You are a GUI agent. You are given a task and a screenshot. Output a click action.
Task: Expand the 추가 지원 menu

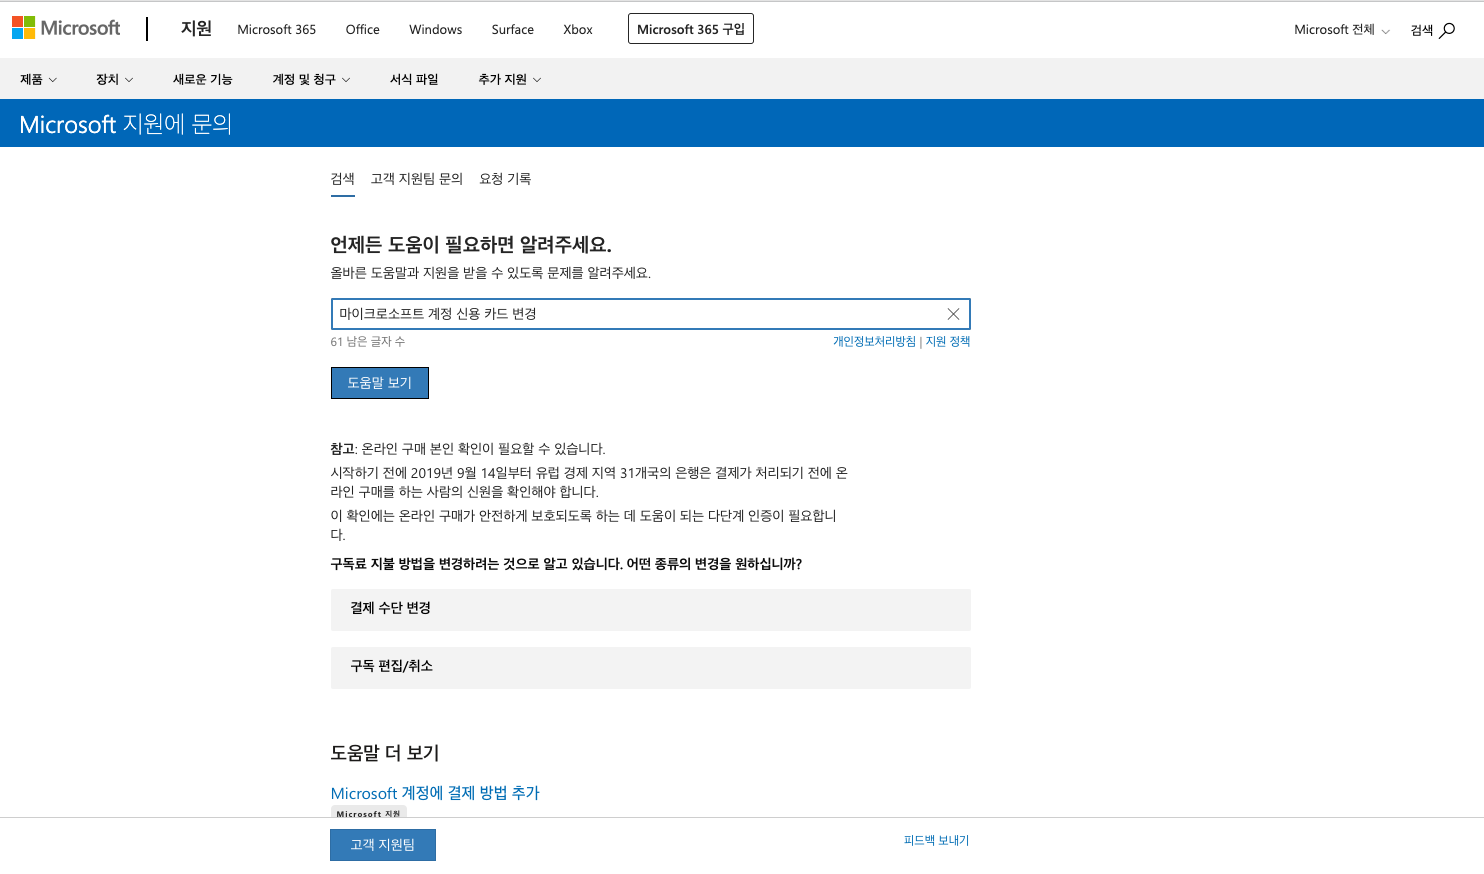(x=509, y=79)
